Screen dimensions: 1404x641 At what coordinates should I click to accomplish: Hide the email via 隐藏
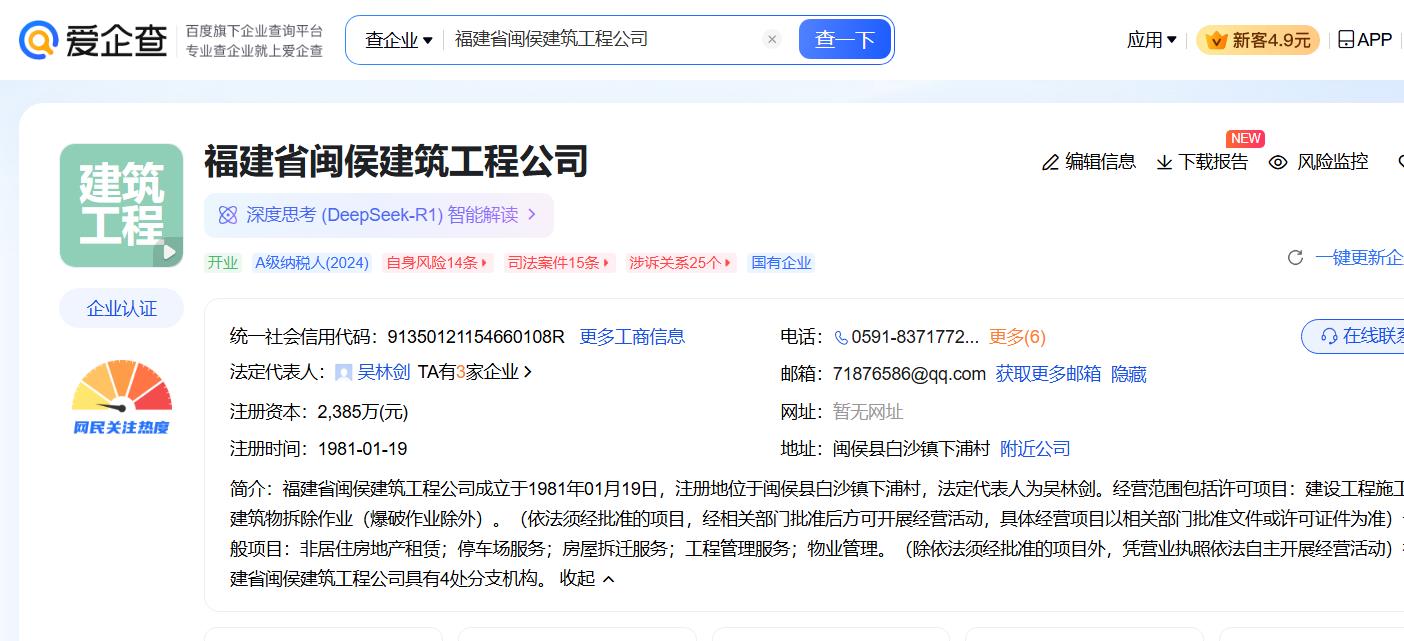pyautogui.click(x=1129, y=374)
